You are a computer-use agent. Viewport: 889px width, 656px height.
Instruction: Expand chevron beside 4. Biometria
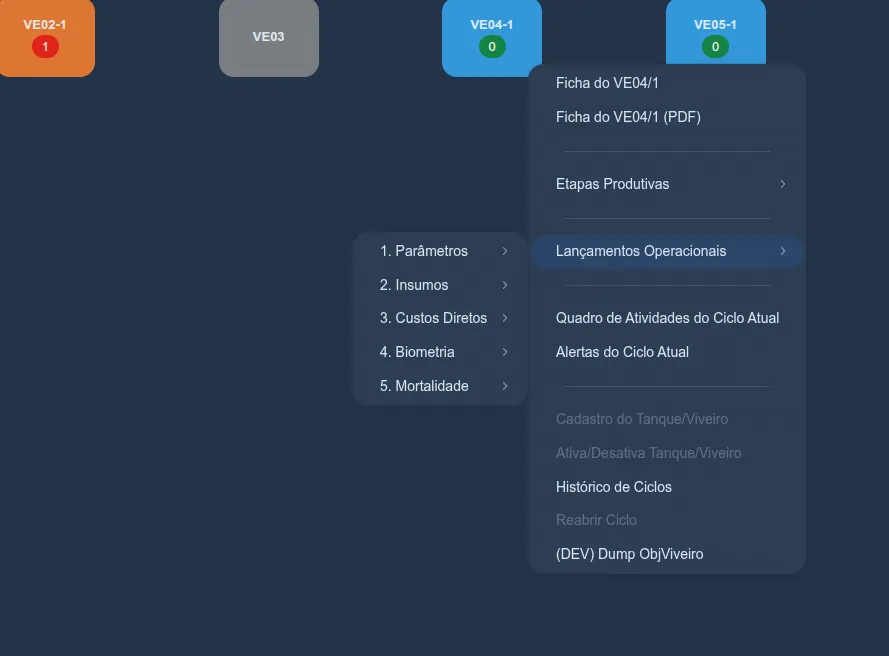pyautogui.click(x=505, y=352)
